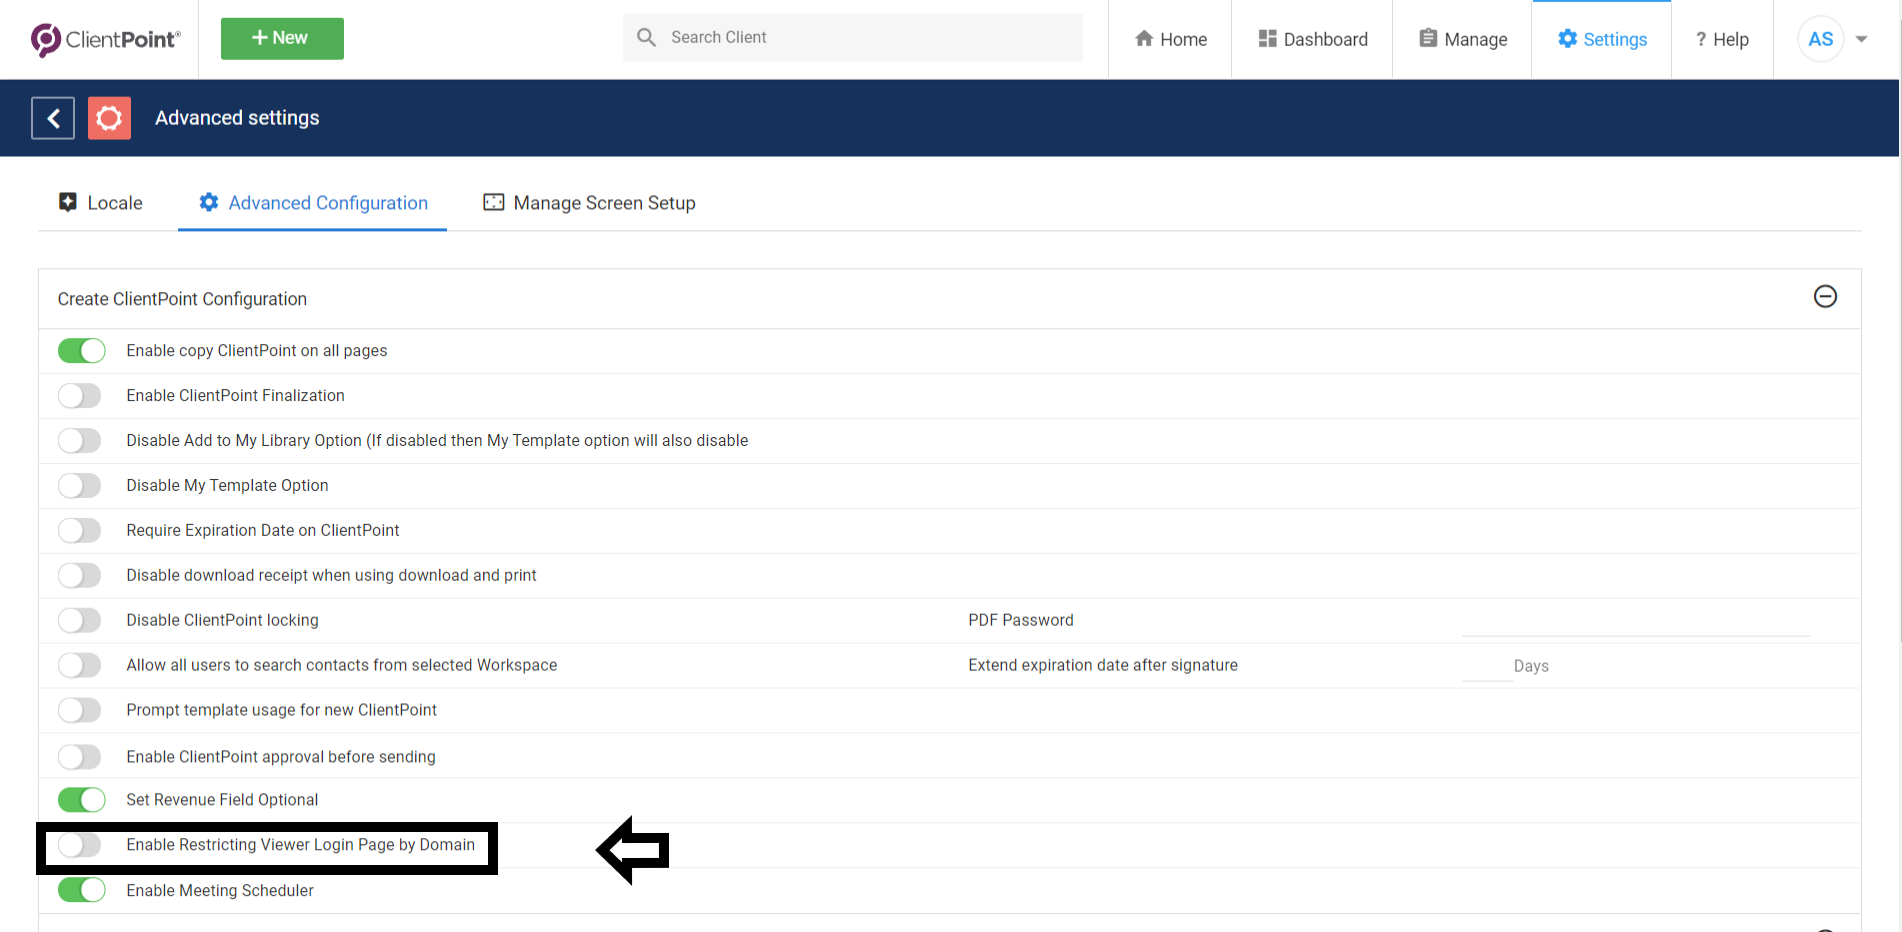The width and height of the screenshot is (1902, 932).
Task: Toggle Enable ClientPoint approval before sending
Action: click(81, 757)
